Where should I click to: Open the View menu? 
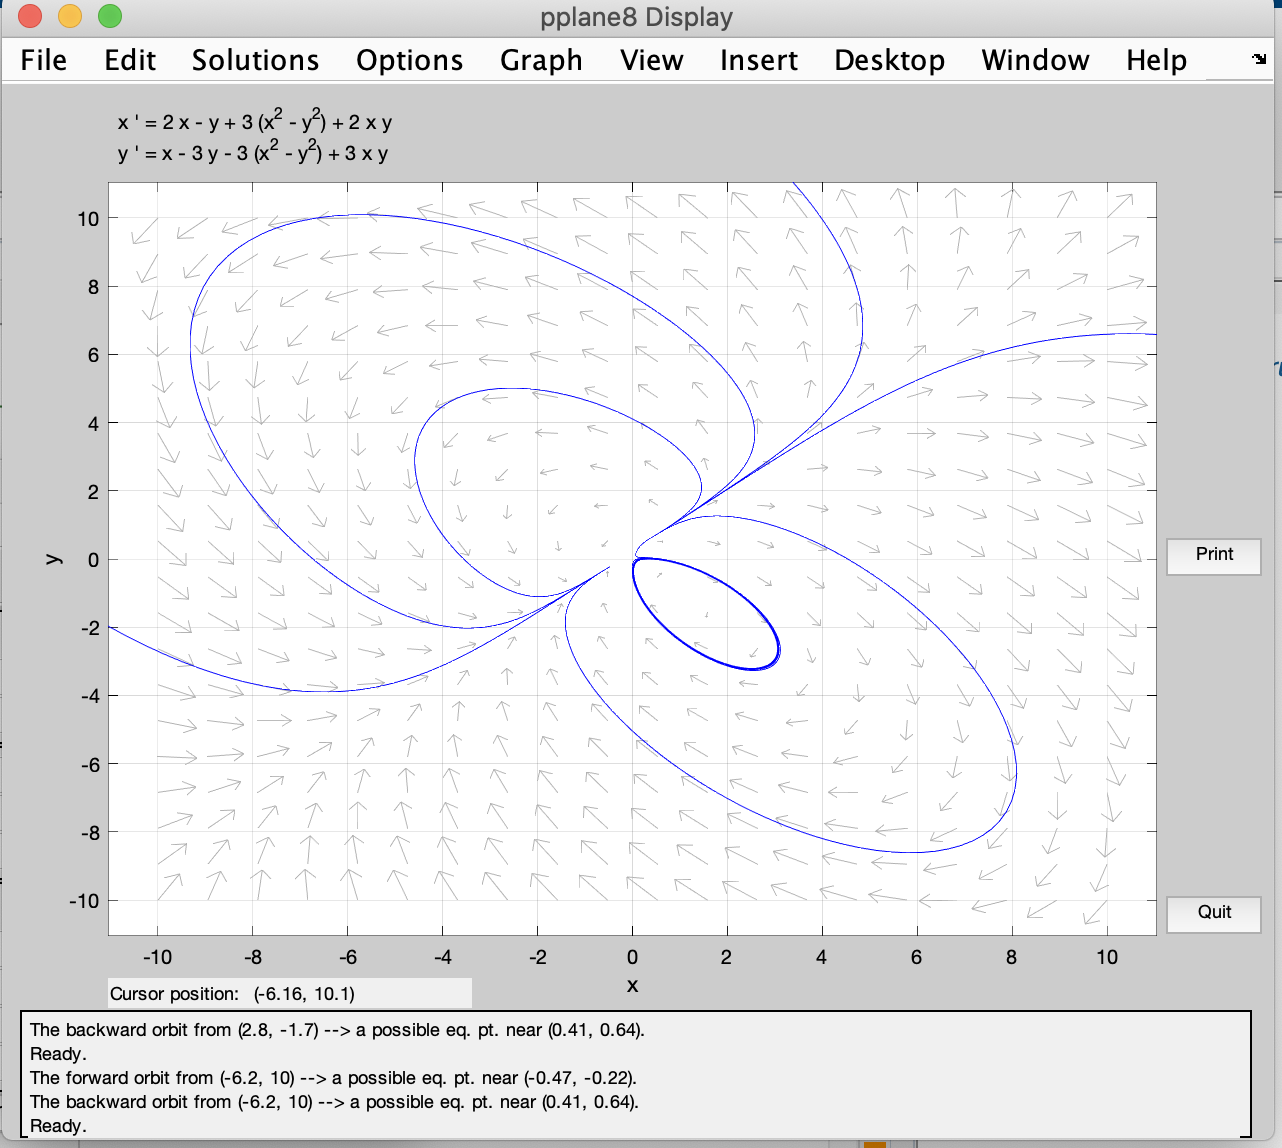[651, 60]
